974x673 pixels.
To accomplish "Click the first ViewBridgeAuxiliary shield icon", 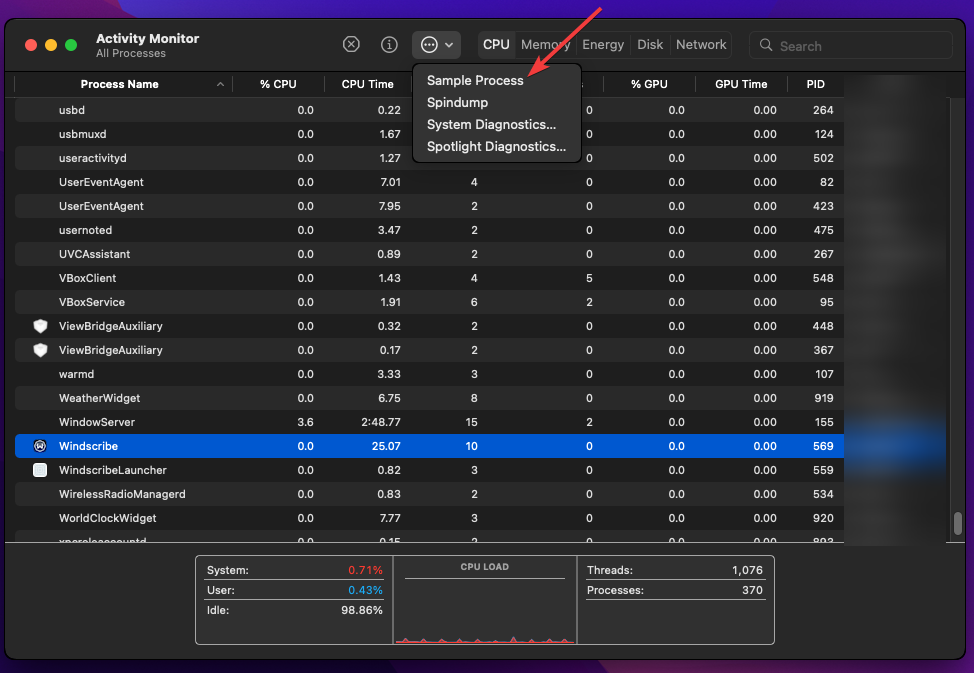I will 40,326.
